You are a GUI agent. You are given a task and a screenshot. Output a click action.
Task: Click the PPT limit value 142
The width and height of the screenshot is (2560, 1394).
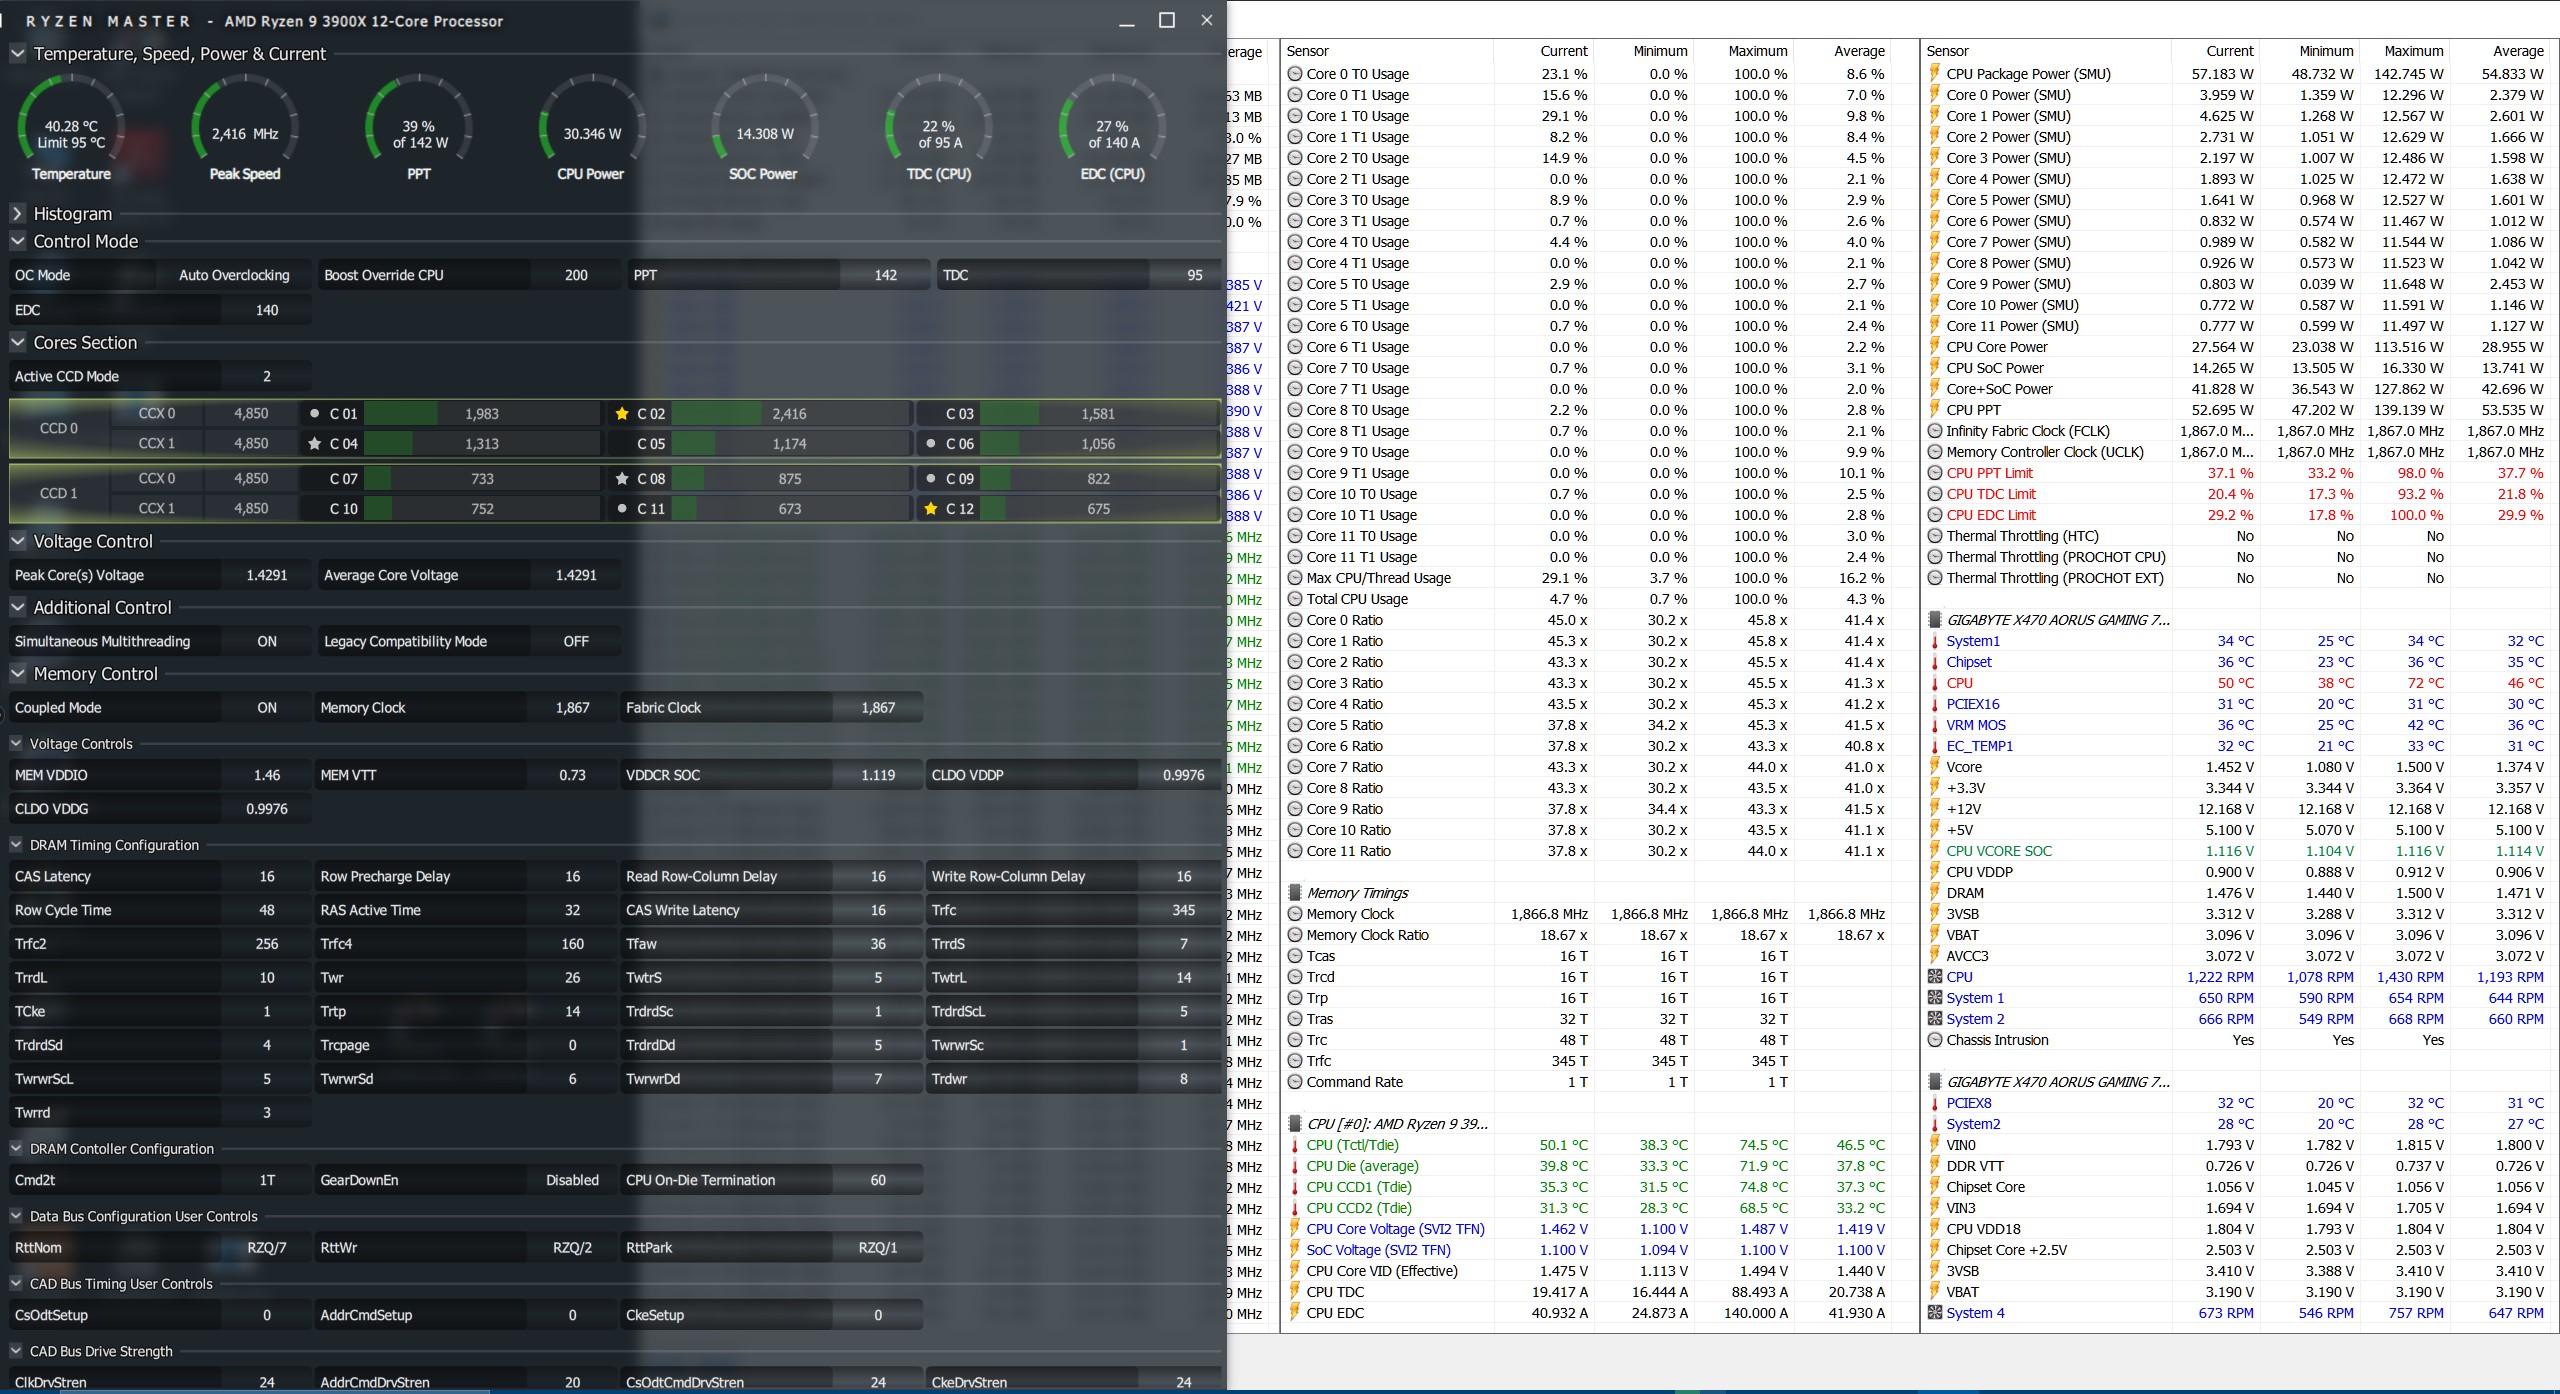[885, 275]
